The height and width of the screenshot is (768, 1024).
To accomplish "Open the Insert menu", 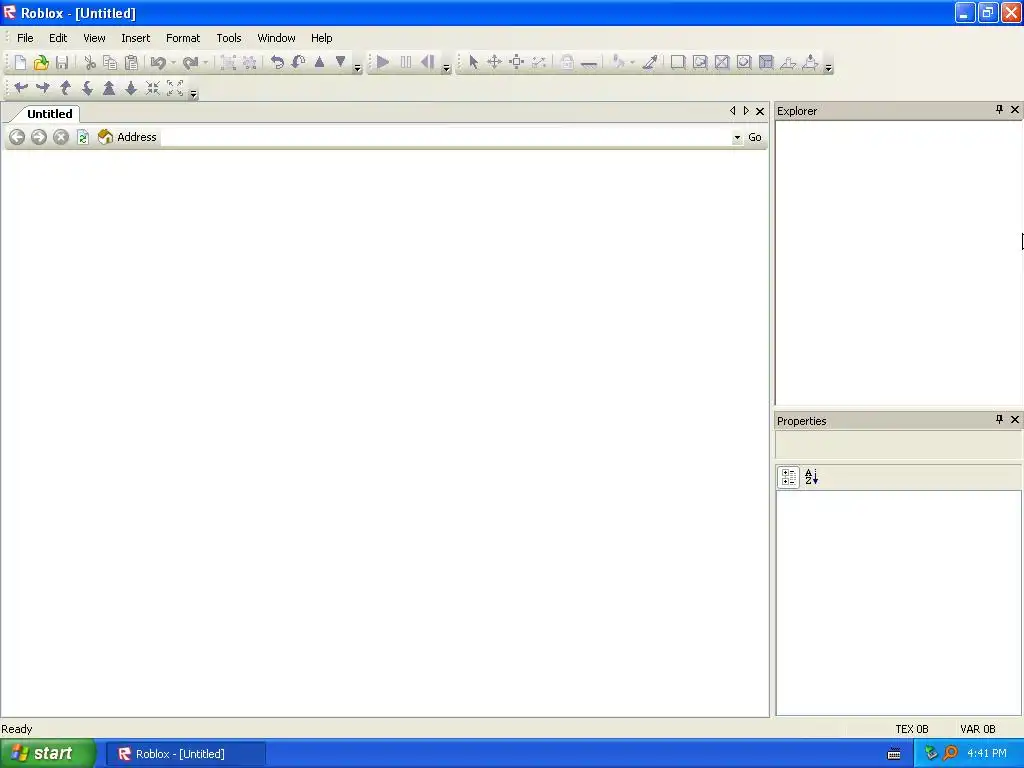I will (x=135, y=38).
